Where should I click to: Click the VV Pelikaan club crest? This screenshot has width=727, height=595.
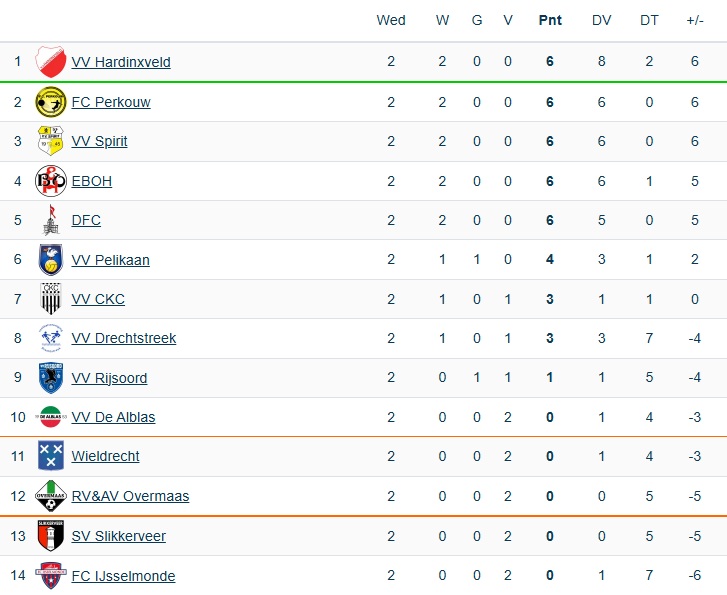(x=50, y=260)
